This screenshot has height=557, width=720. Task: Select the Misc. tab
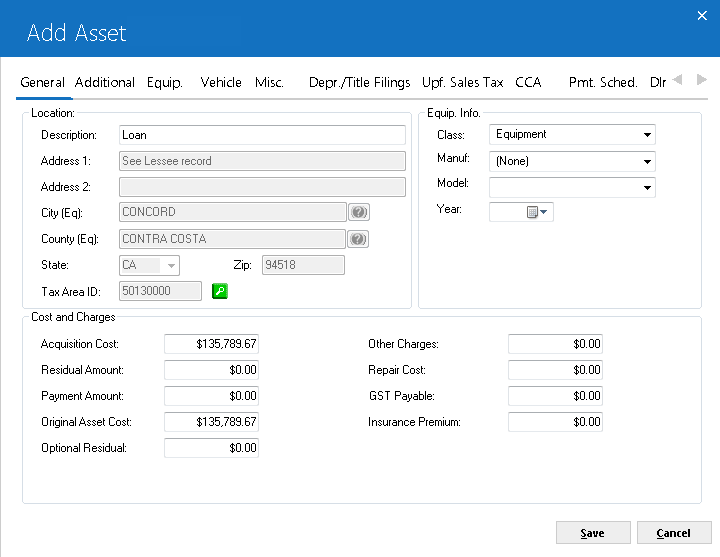click(x=269, y=83)
